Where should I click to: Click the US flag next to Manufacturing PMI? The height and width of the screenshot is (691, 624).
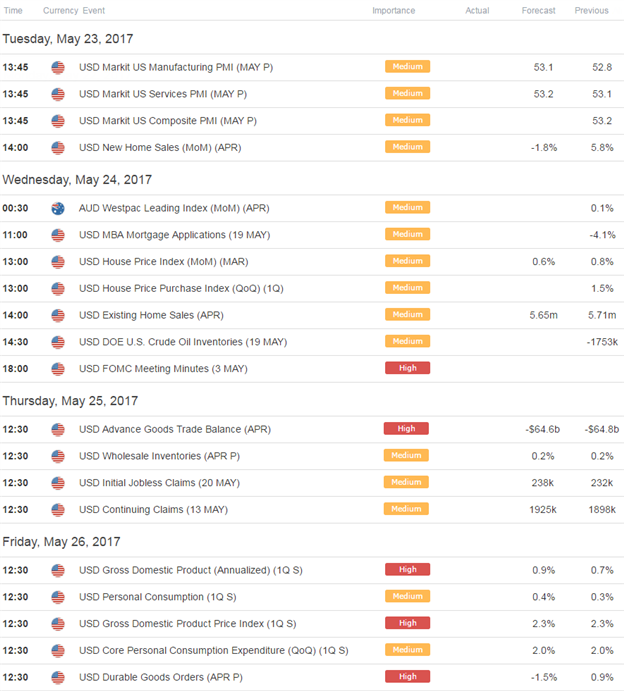(x=58, y=67)
